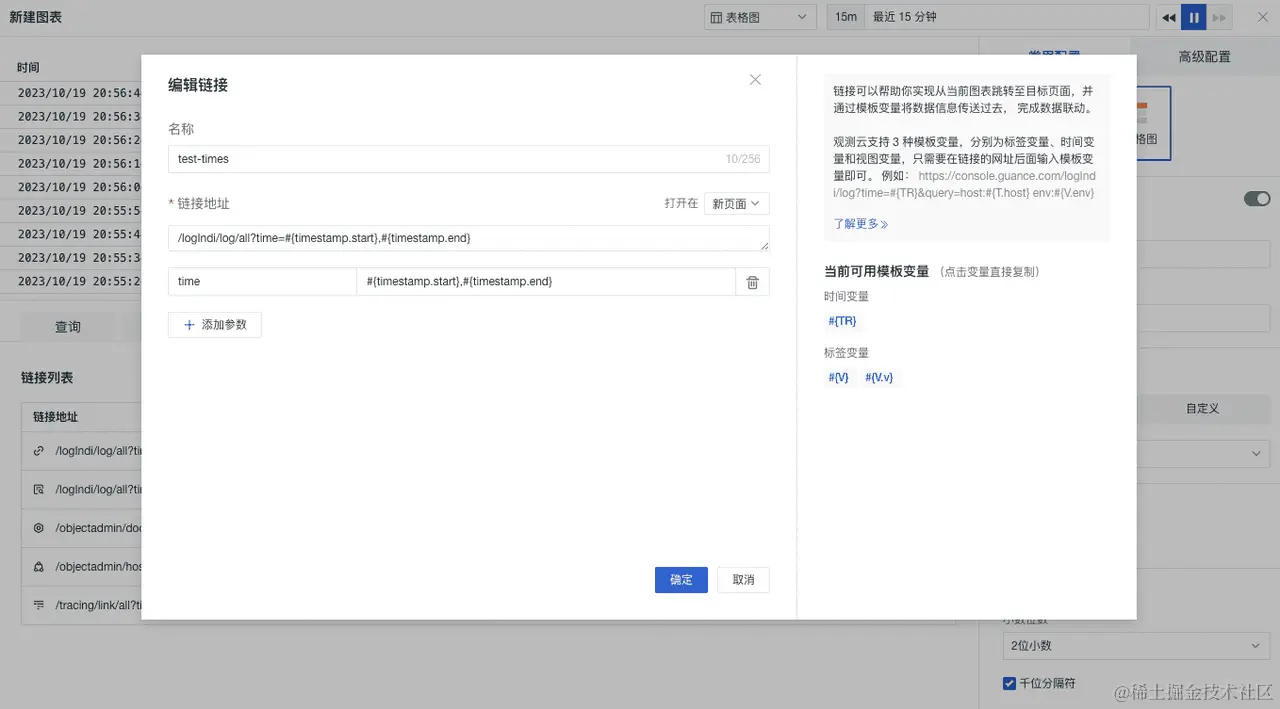Open the 2位小数 decimal dropdown

[x=1136, y=646]
